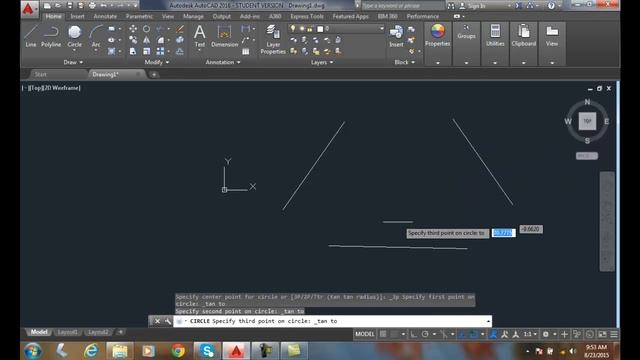Toggle grid display in status bar

[383, 334]
